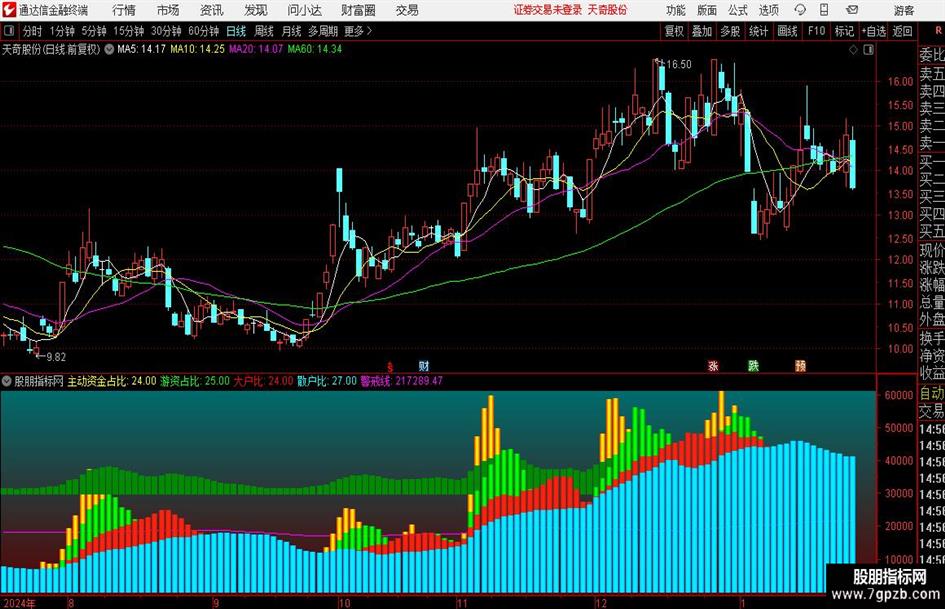Open the F10 company info button
This screenshot has width=945, height=609.
point(817,31)
